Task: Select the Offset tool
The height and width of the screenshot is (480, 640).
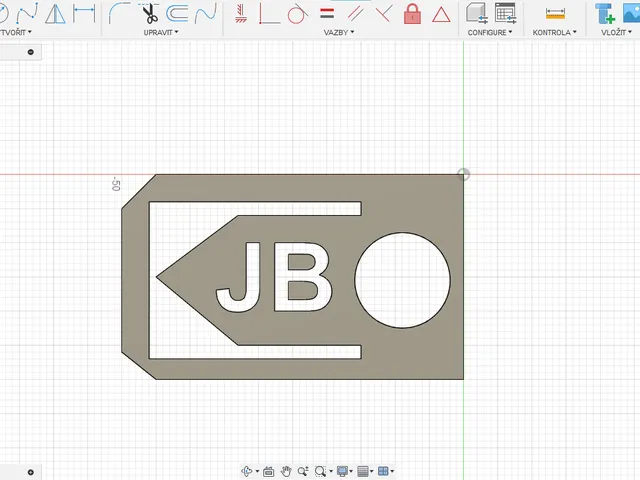Action: pos(177,13)
